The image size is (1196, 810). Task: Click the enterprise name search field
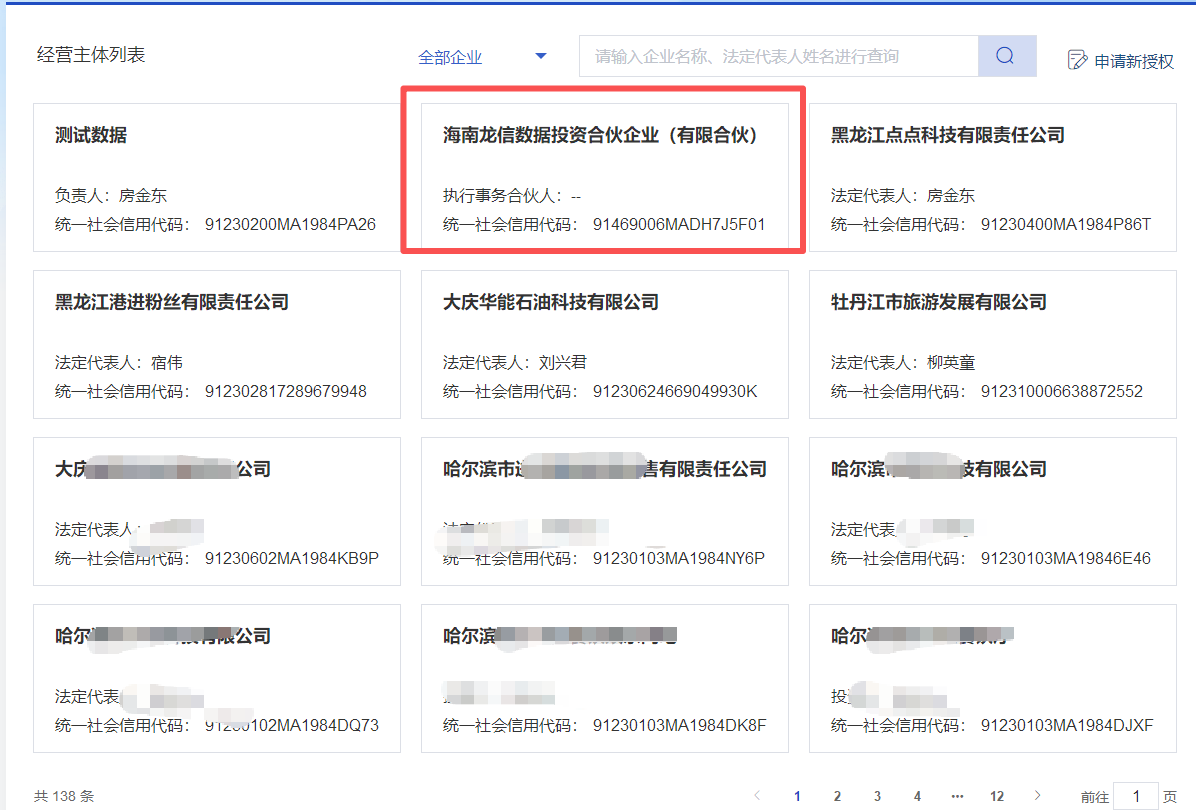778,57
